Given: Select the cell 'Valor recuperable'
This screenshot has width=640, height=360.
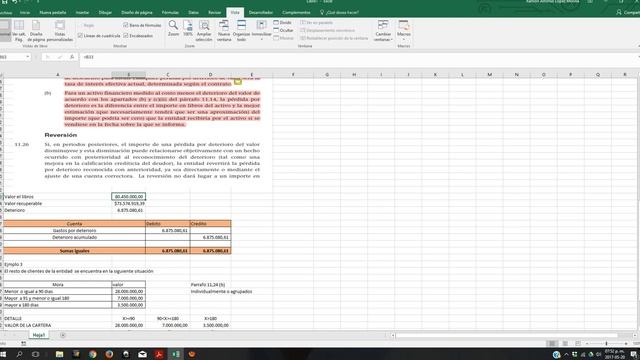Looking at the screenshot, I should pos(57,204).
